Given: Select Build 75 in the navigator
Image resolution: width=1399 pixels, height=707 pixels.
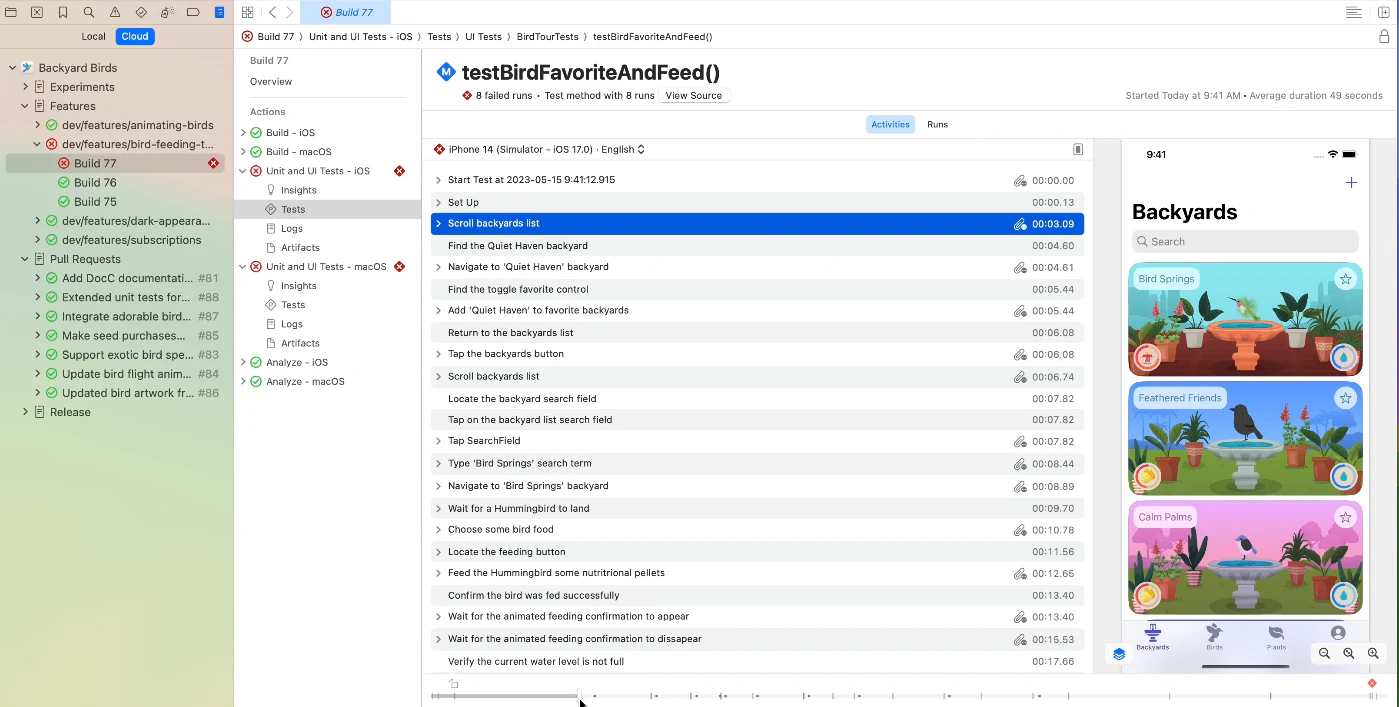Looking at the screenshot, I should click(95, 201).
